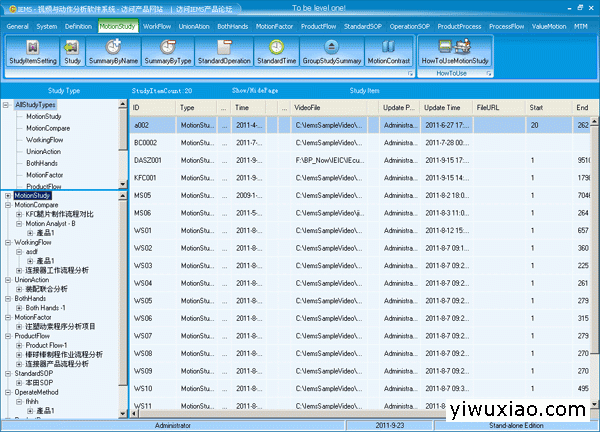Click the table's horizontal scroll left arrow

[134, 414]
